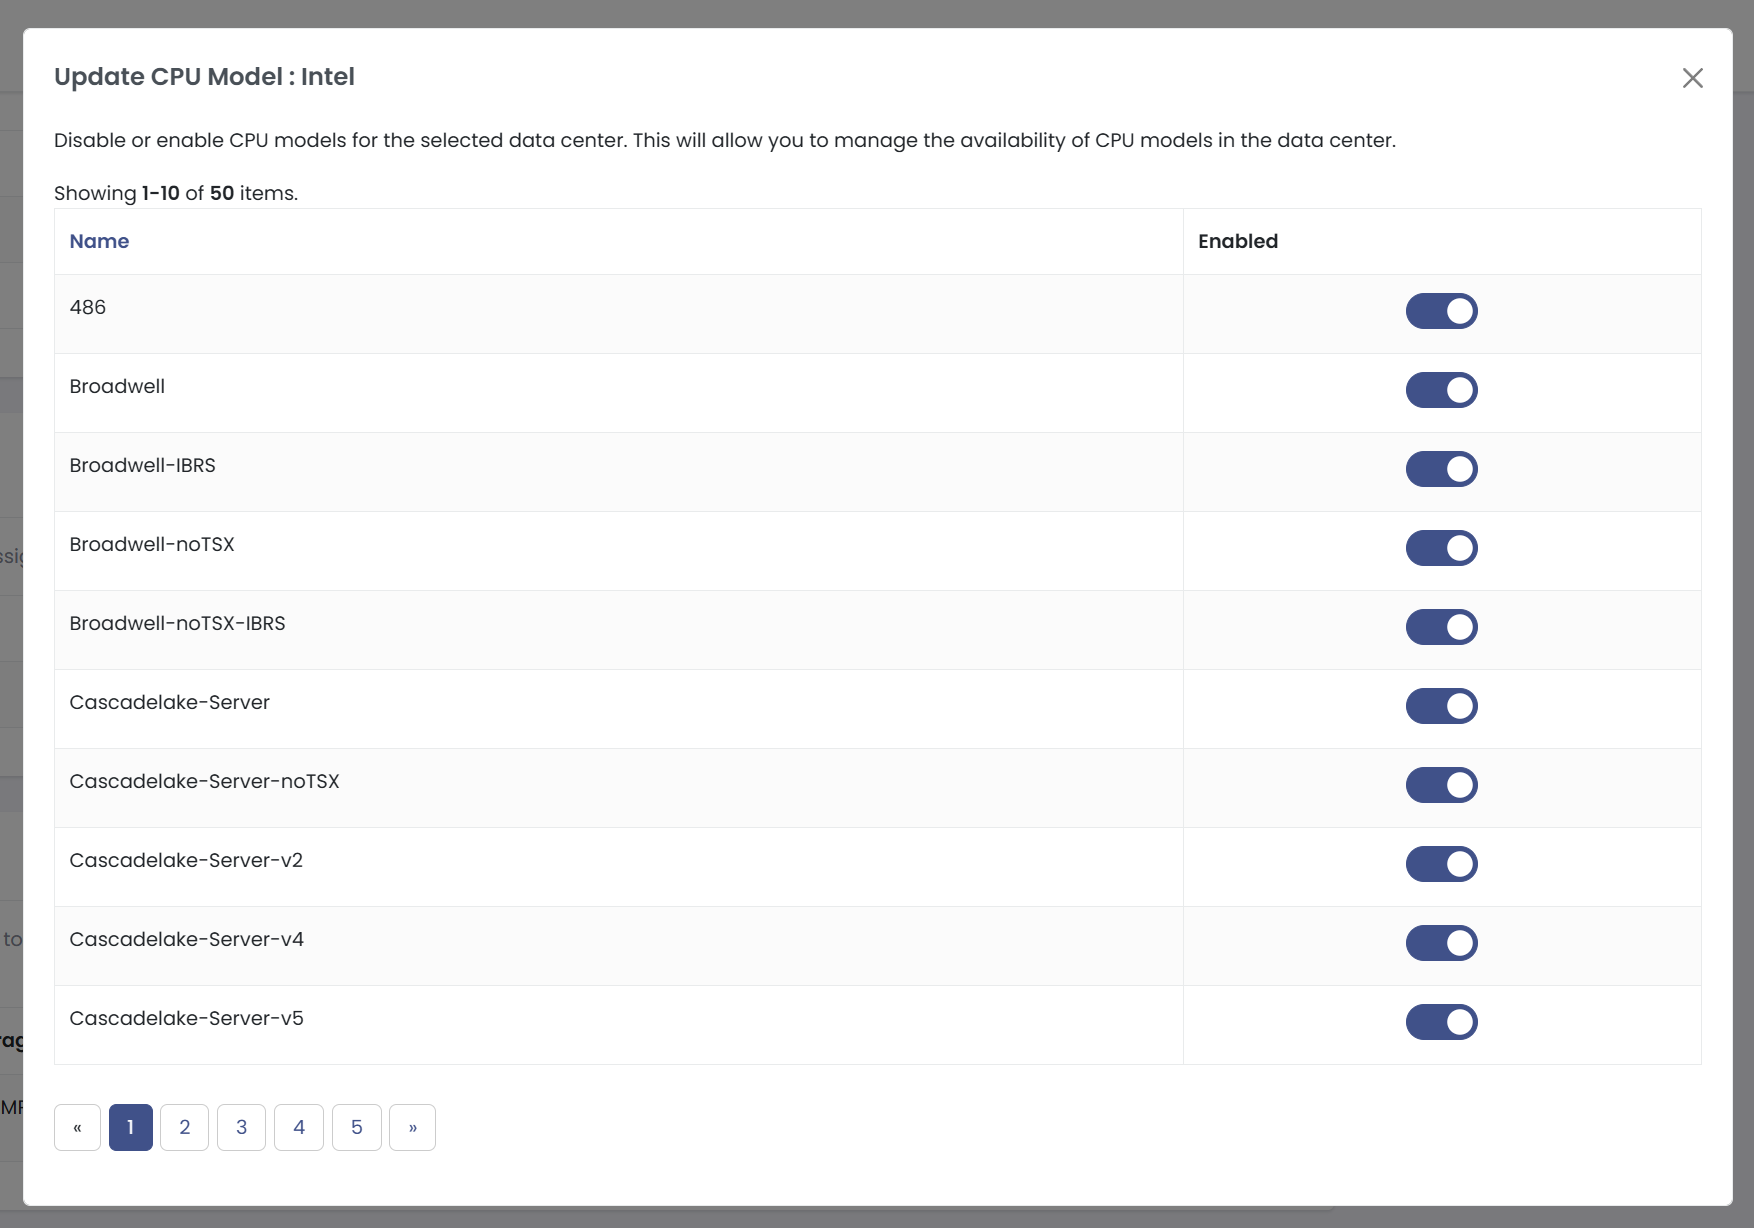Go to the previous page arrow
Viewport: 1754px width, 1228px height.
click(x=77, y=1127)
